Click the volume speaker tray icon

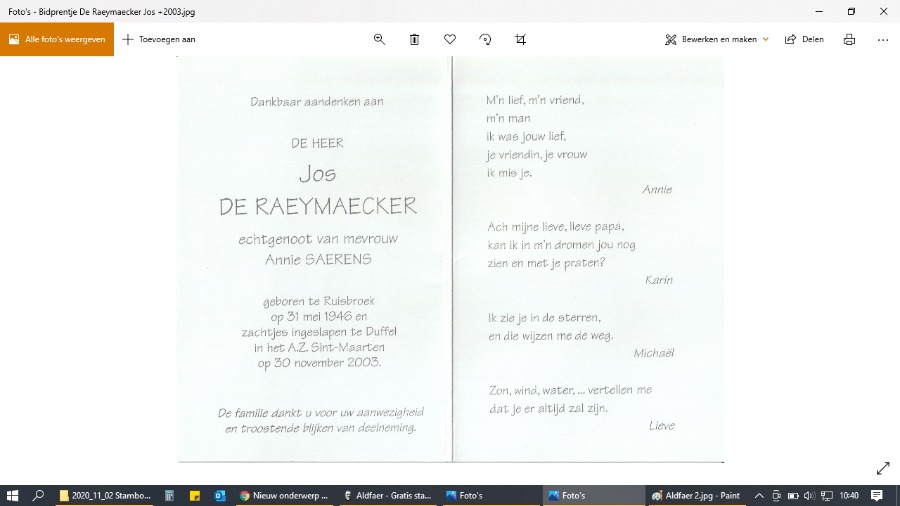pyautogui.click(x=808, y=495)
